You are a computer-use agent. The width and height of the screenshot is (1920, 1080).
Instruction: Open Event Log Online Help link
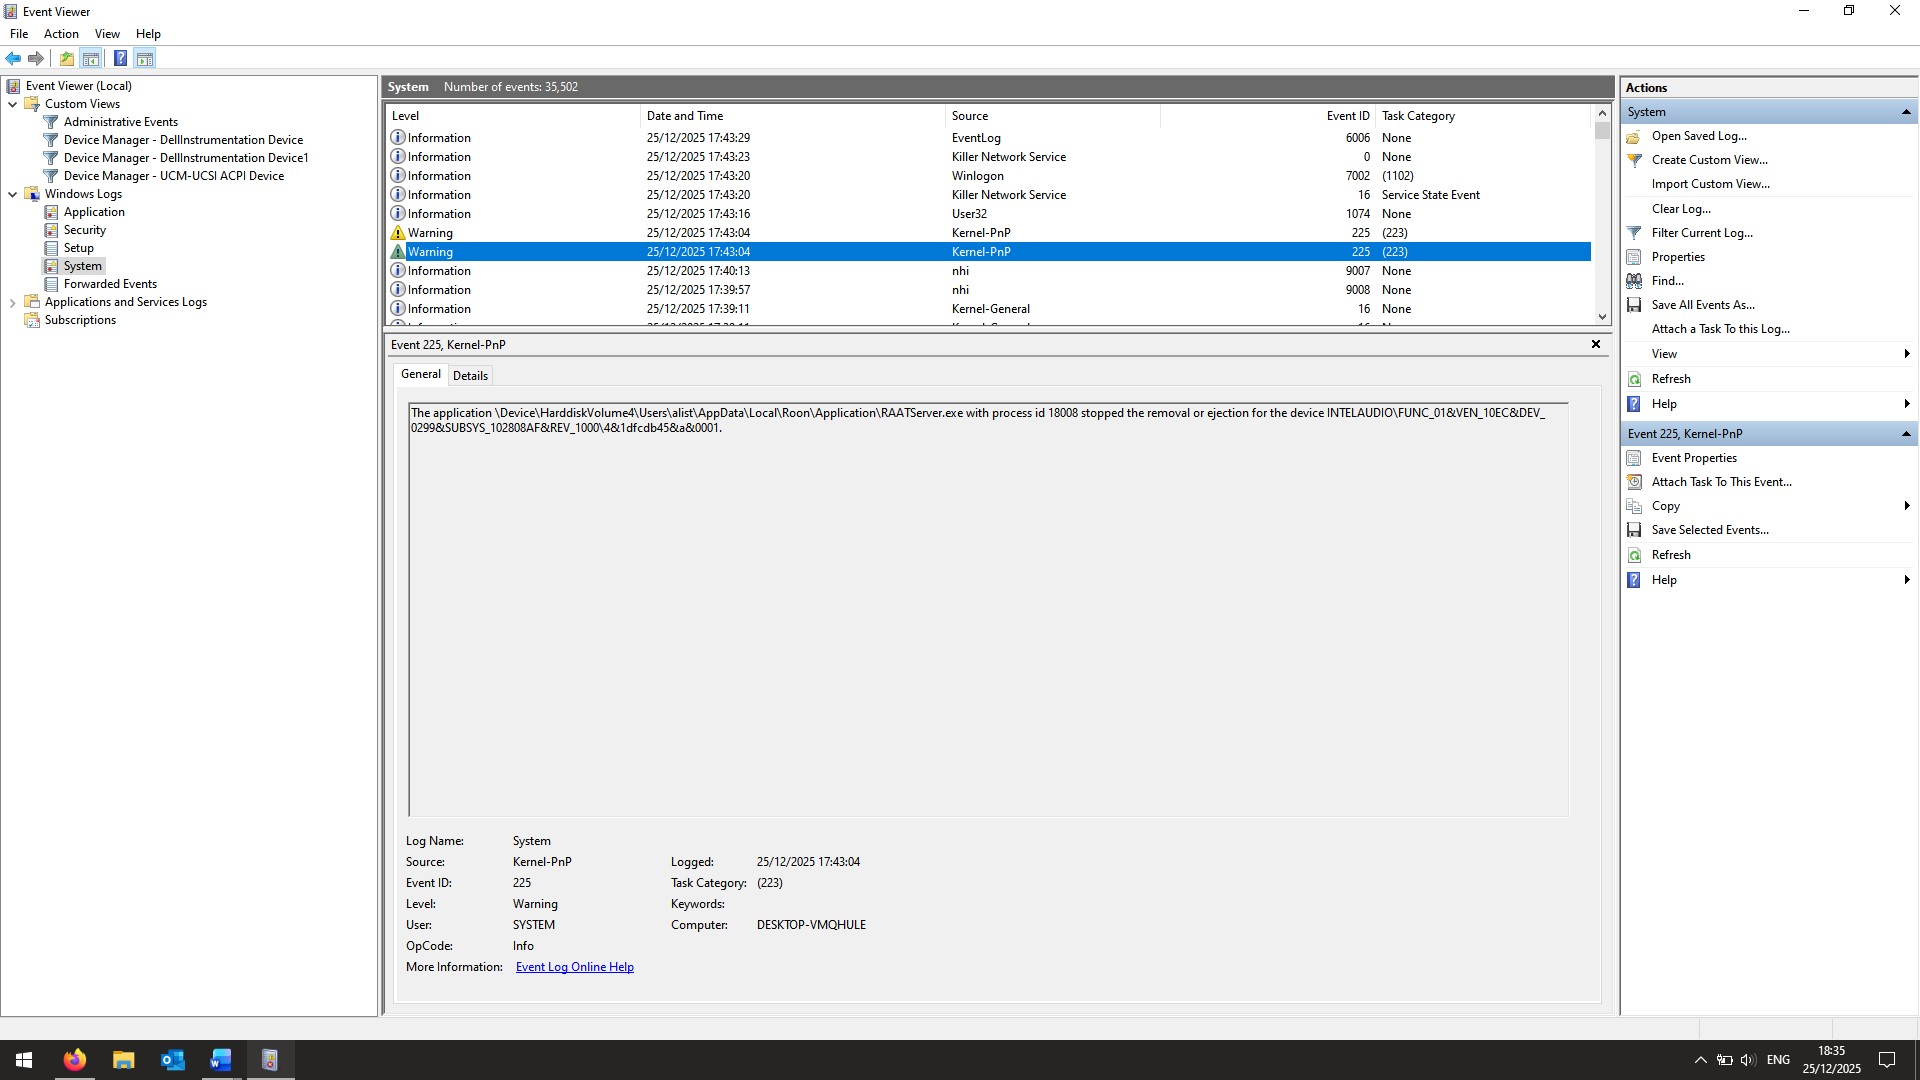click(x=574, y=967)
